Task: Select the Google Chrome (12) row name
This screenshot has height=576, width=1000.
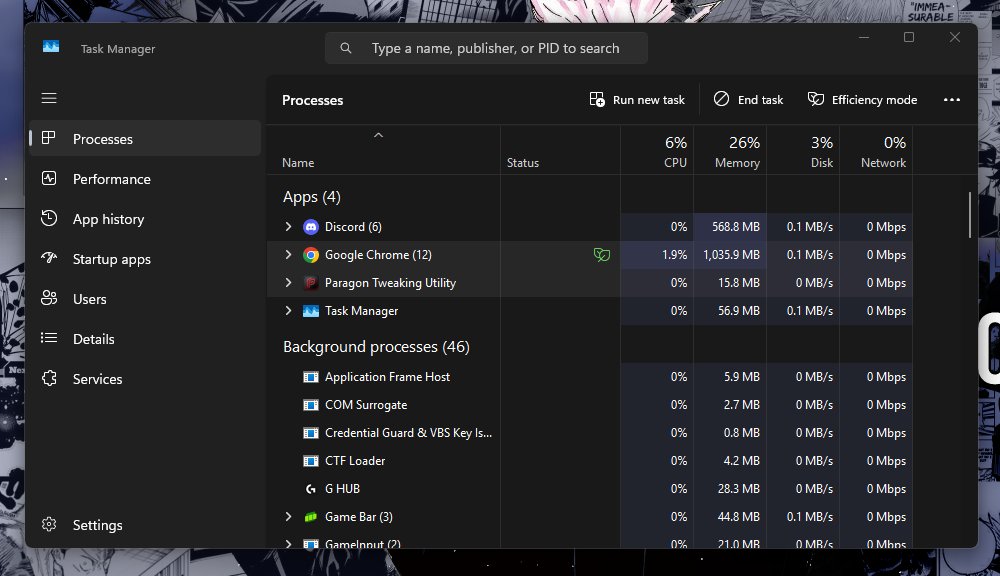Action: (378, 255)
